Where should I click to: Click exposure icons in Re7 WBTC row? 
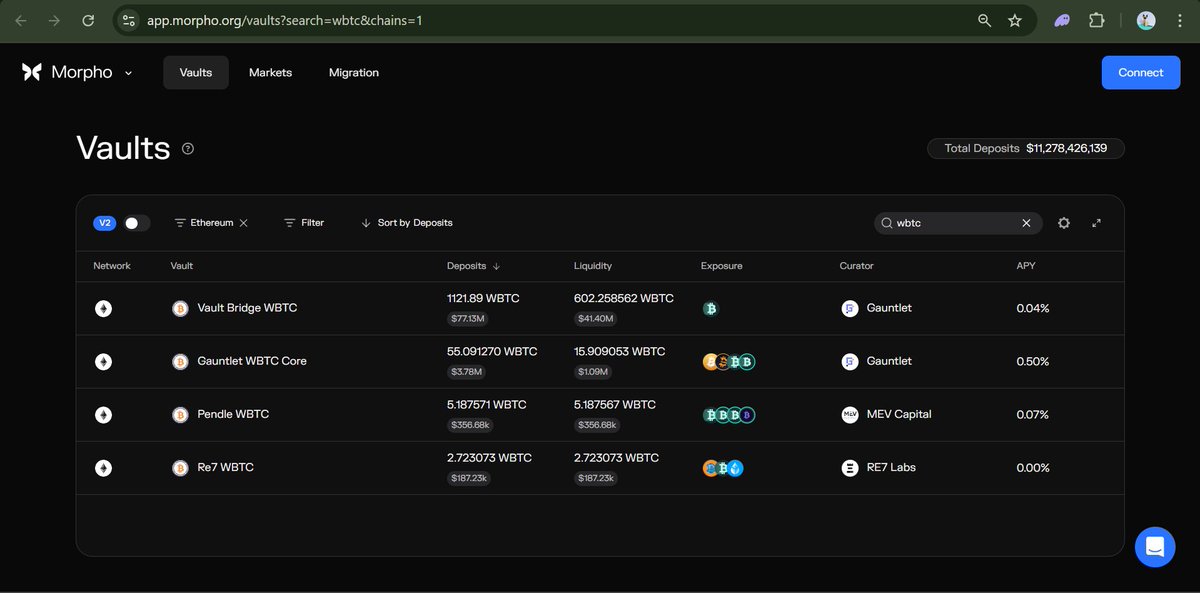(x=723, y=468)
